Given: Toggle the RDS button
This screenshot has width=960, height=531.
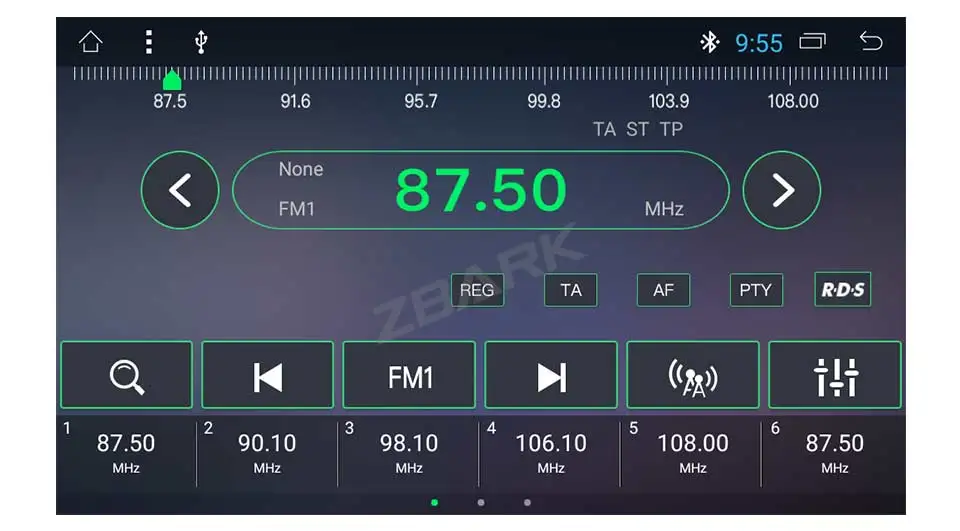Looking at the screenshot, I should pos(842,289).
